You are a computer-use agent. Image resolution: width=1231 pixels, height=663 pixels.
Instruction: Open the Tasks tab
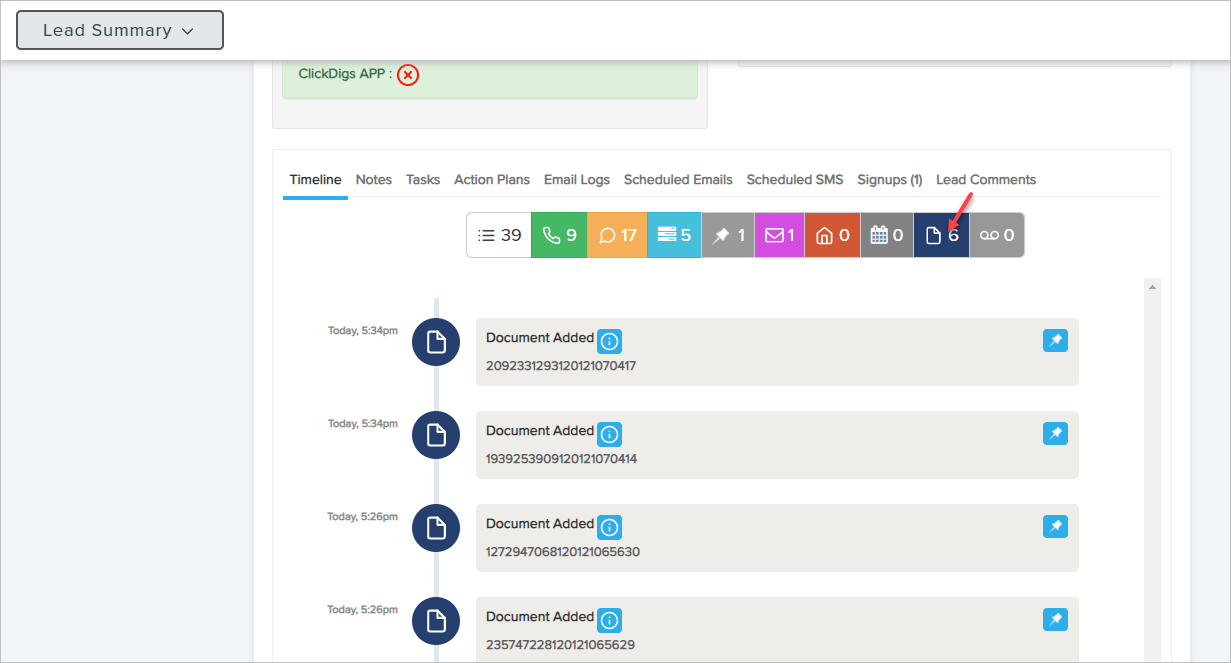click(x=422, y=180)
